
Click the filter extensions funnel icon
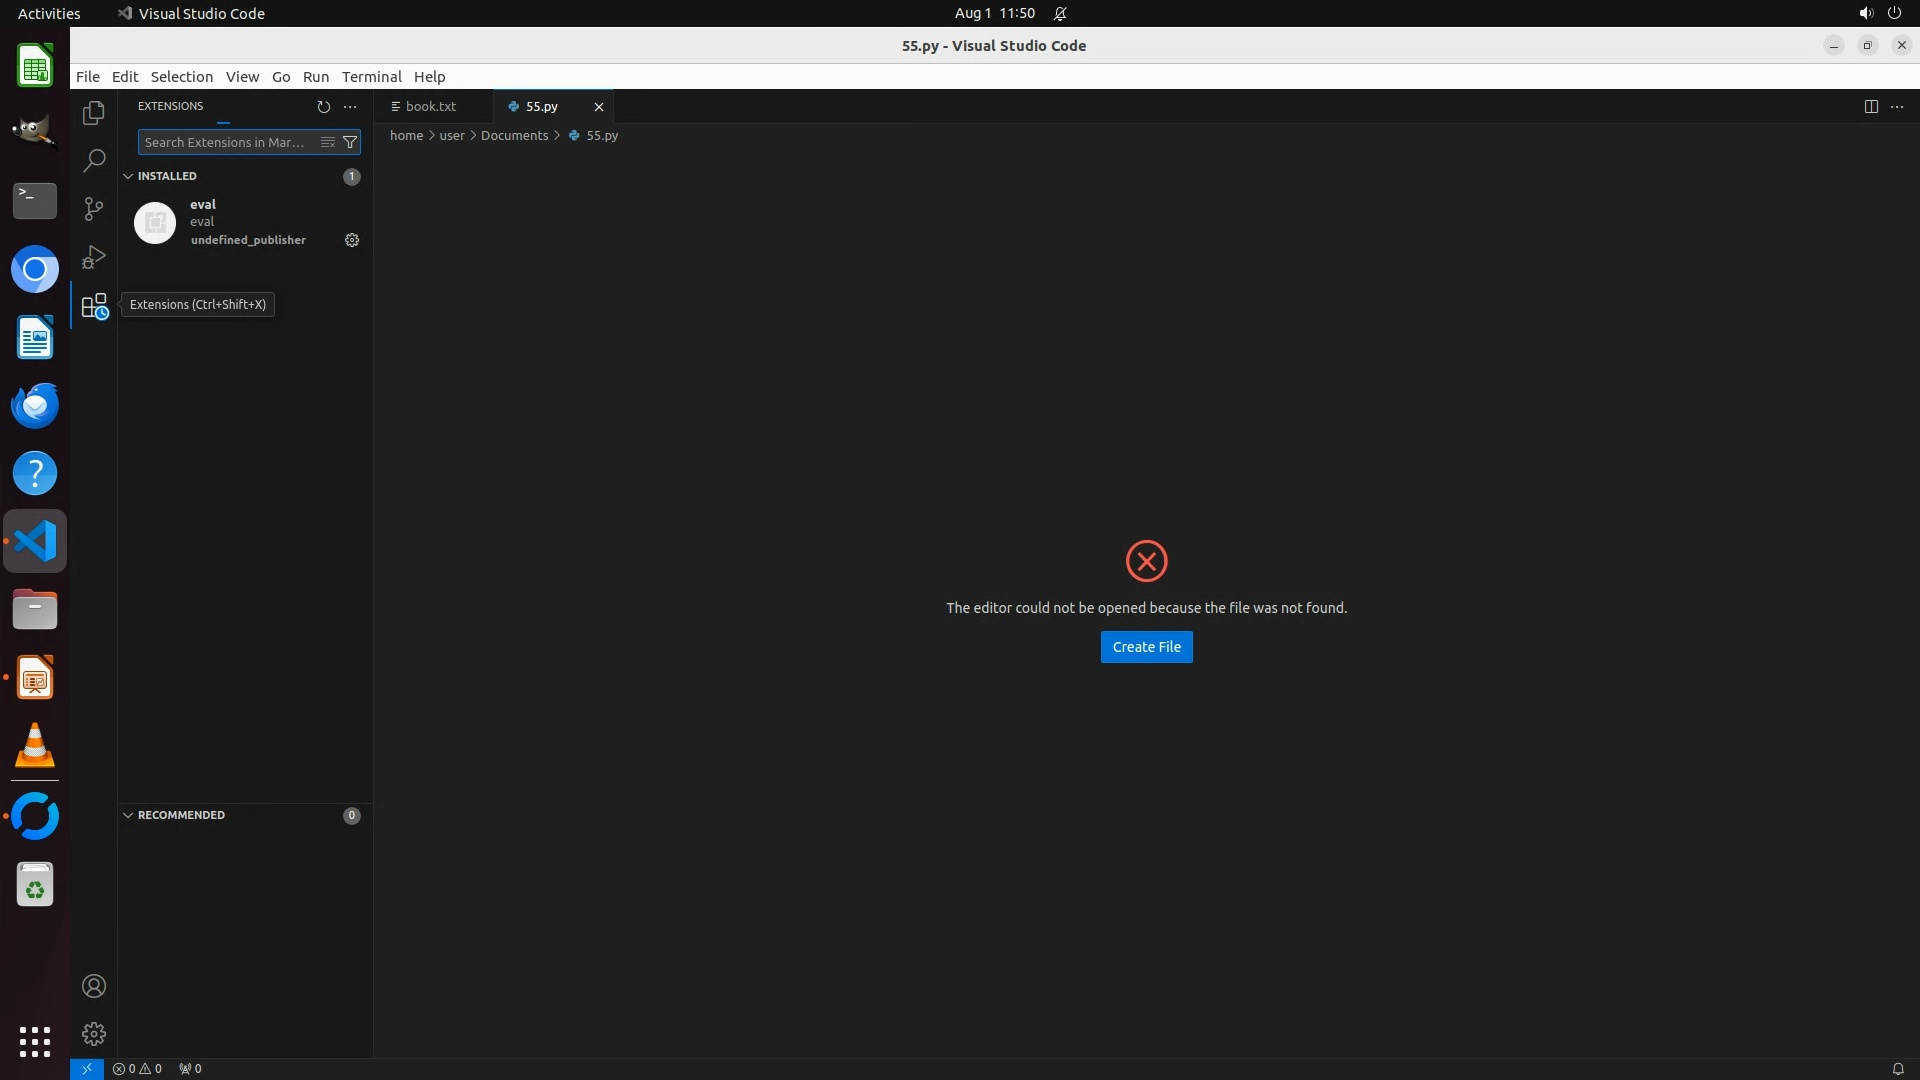point(350,142)
